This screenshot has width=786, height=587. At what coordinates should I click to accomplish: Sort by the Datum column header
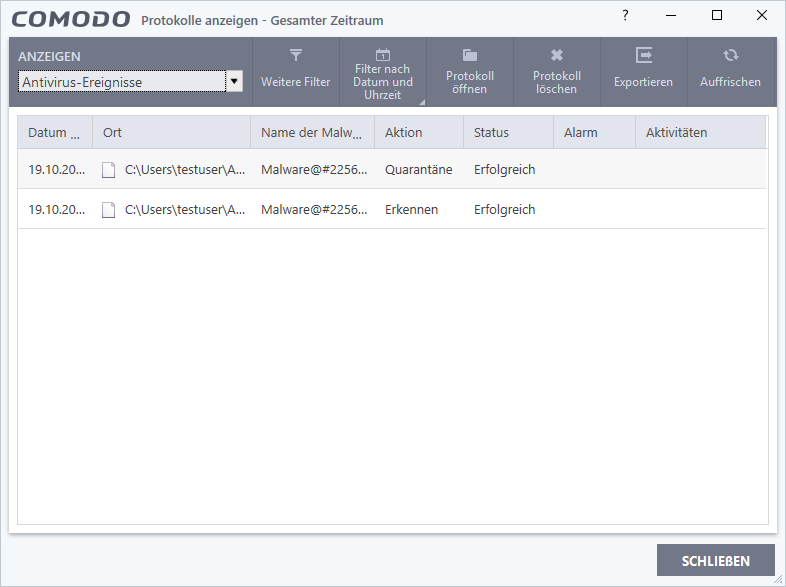click(x=54, y=133)
